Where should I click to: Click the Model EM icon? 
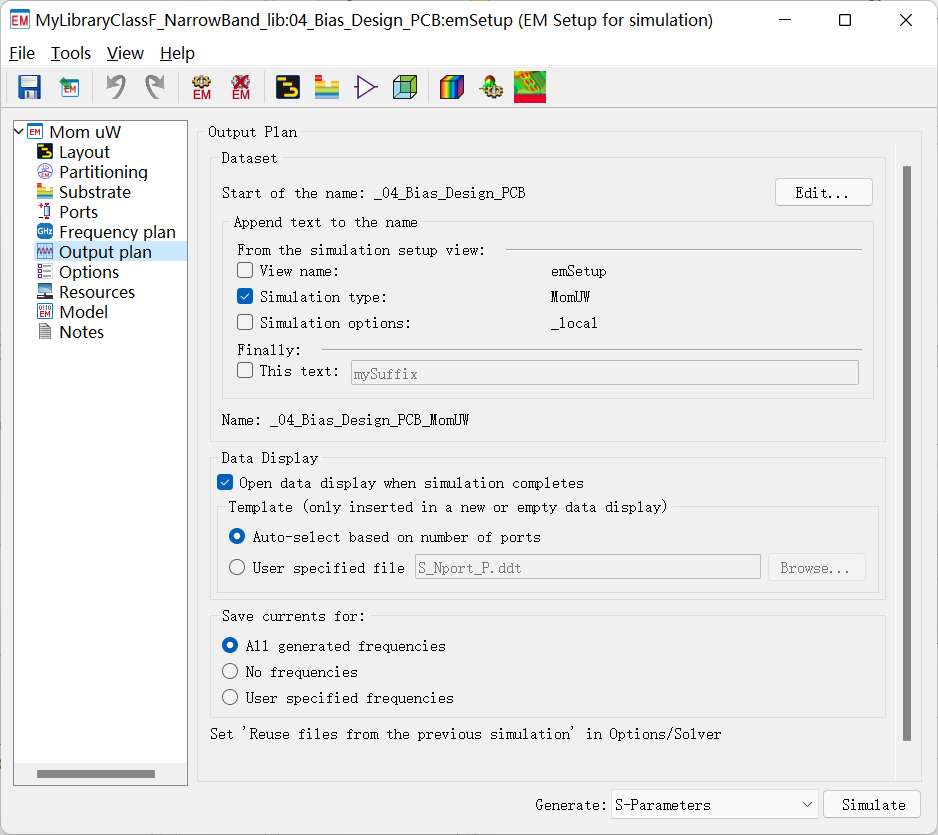click(45, 312)
